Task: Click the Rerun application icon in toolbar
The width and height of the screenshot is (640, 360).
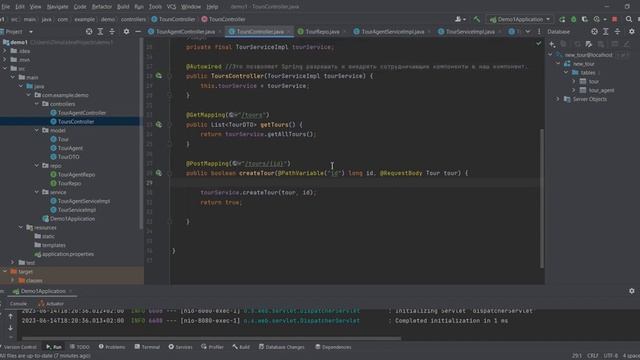Action: (x=562, y=19)
